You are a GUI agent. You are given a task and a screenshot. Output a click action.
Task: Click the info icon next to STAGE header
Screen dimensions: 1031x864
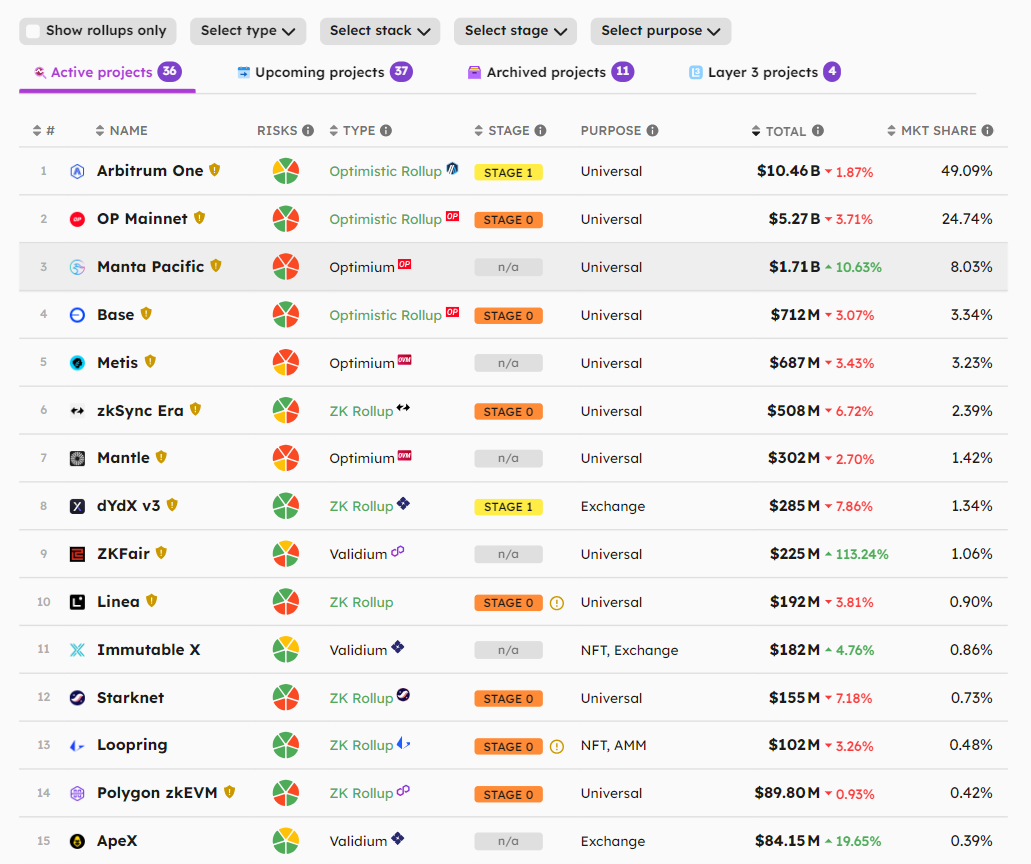click(540, 131)
